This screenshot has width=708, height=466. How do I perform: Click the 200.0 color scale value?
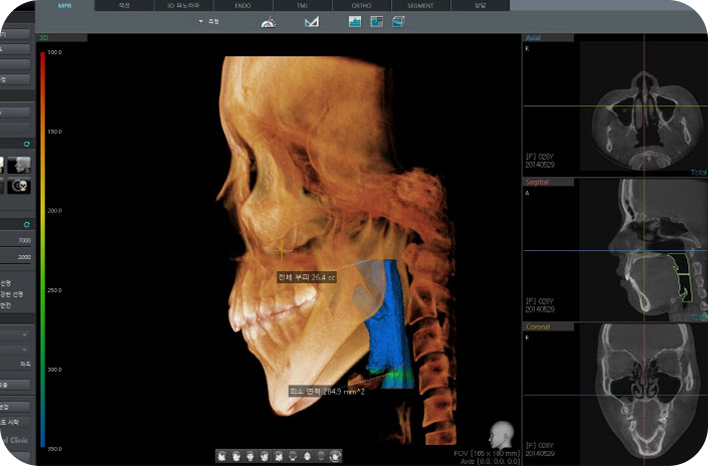point(55,210)
